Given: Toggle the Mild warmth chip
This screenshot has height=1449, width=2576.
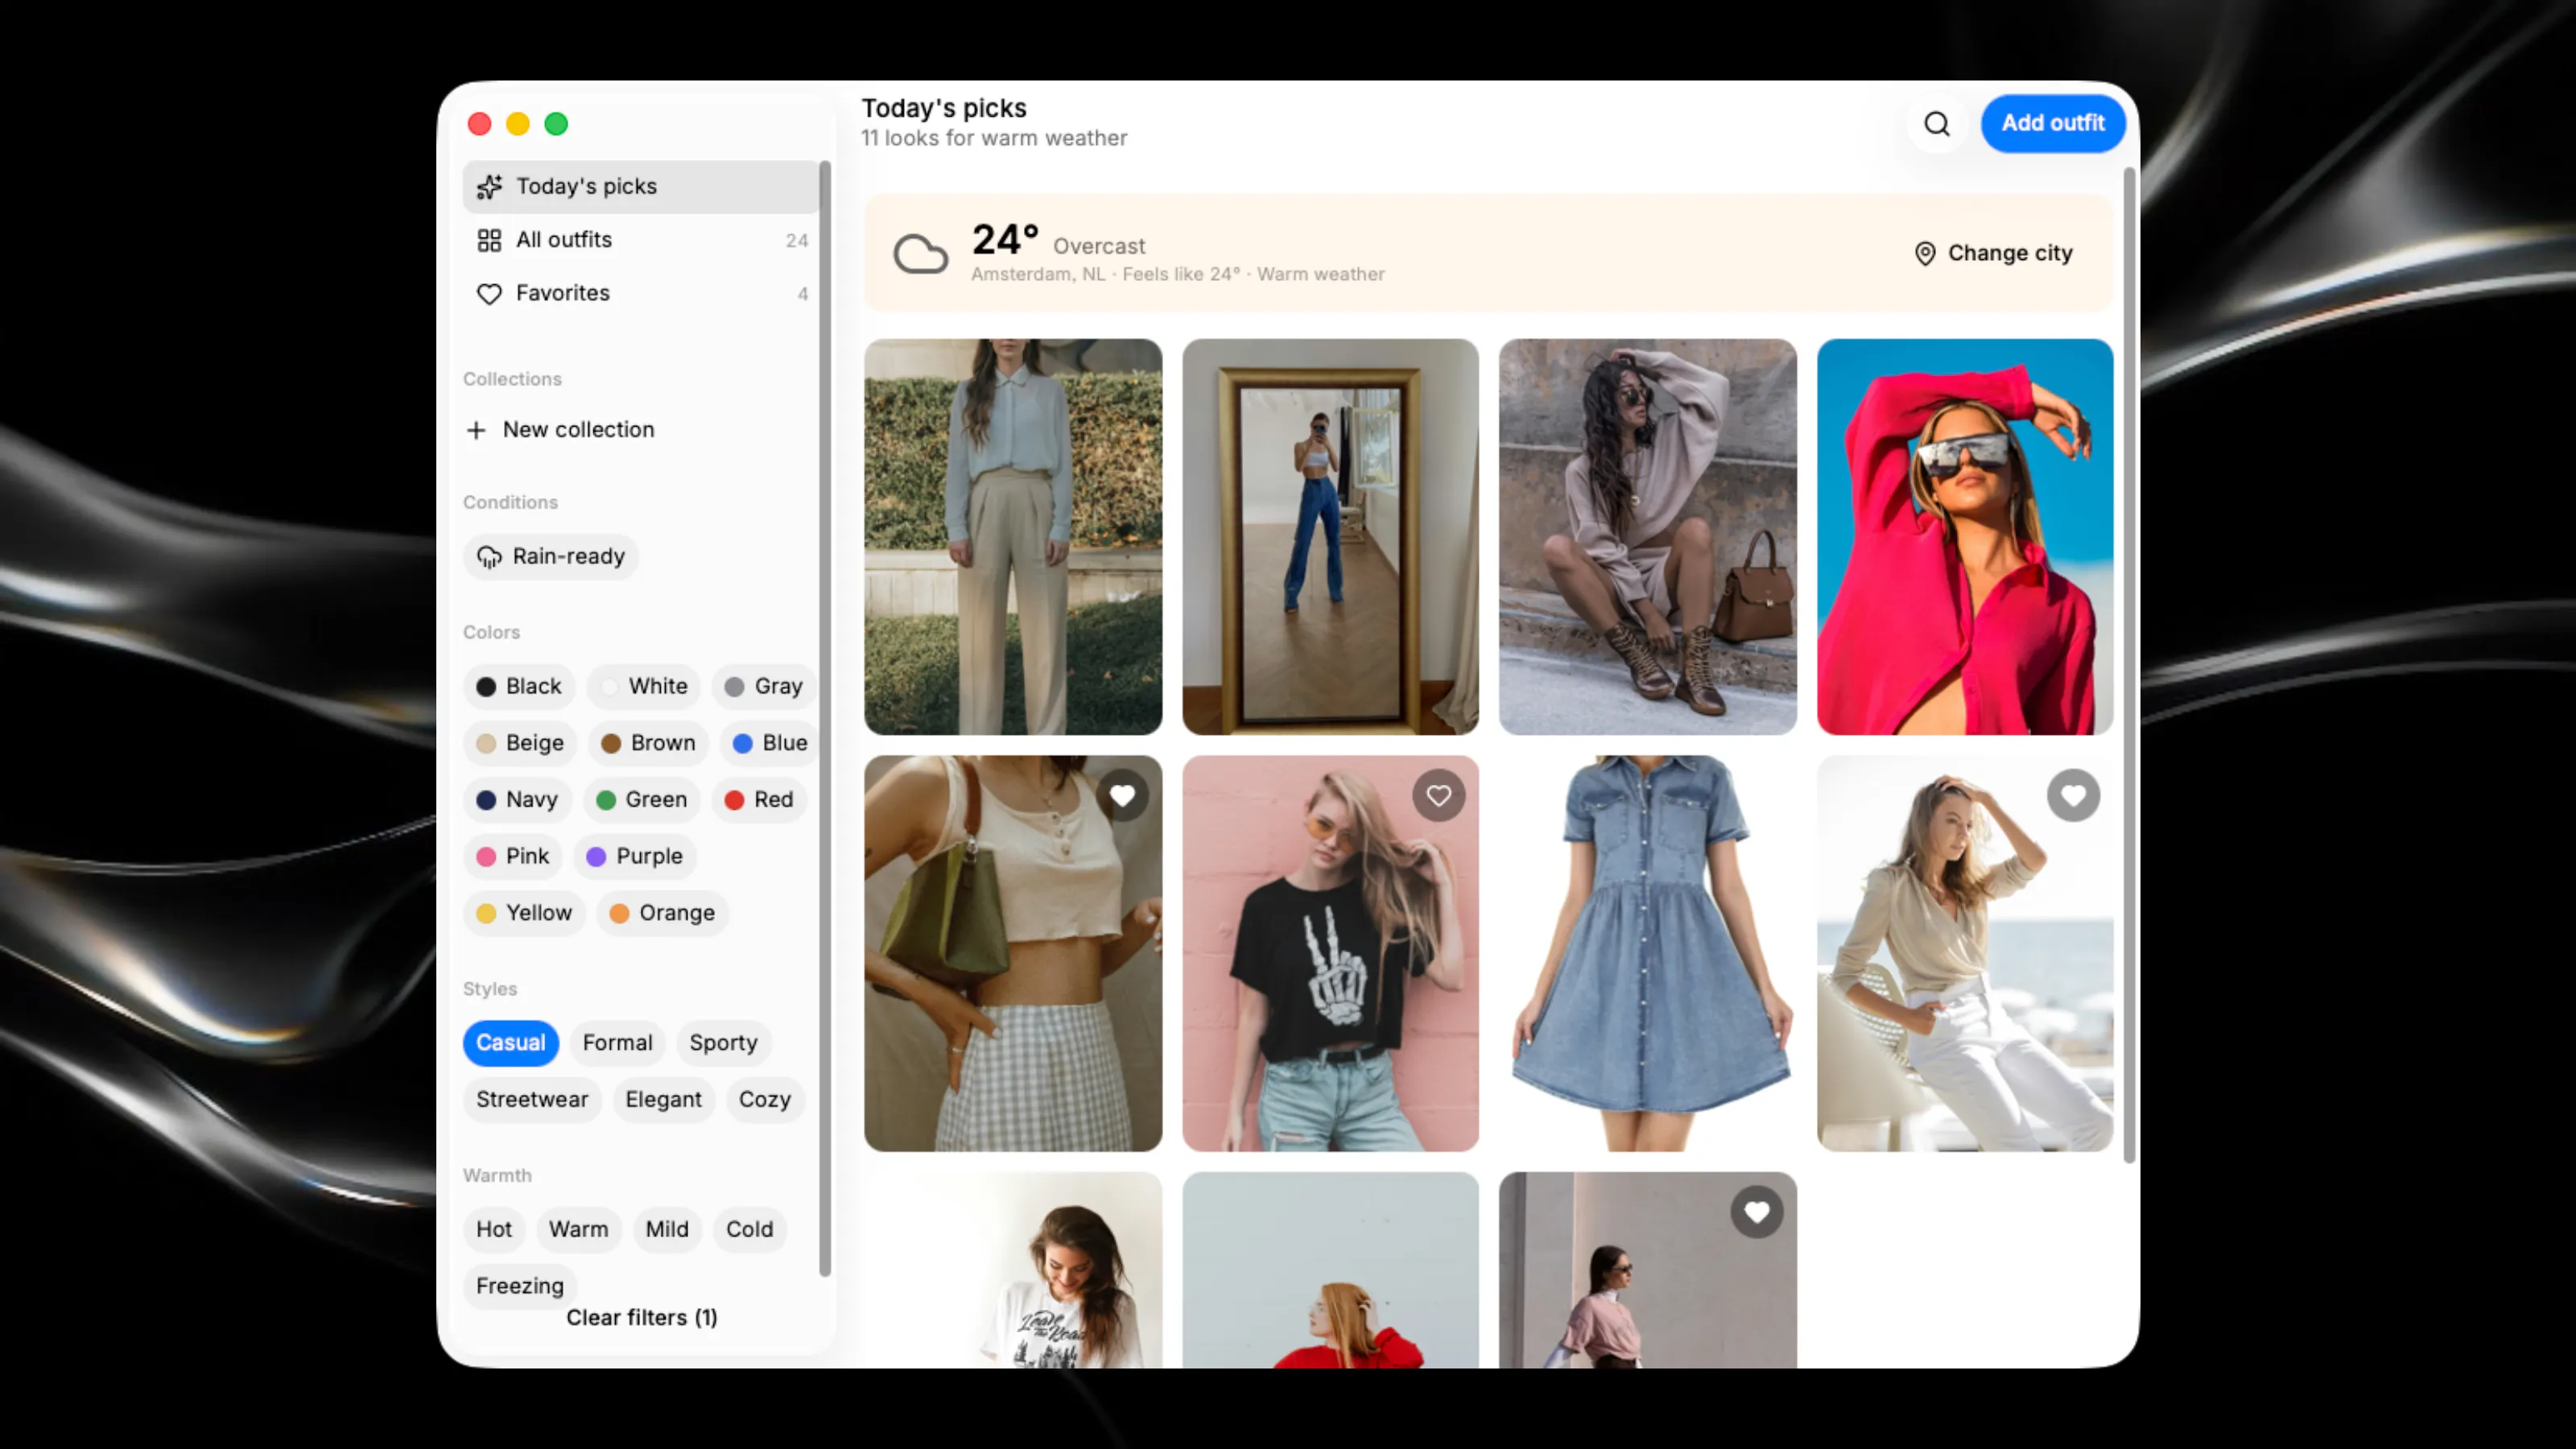Looking at the screenshot, I should point(667,1230).
